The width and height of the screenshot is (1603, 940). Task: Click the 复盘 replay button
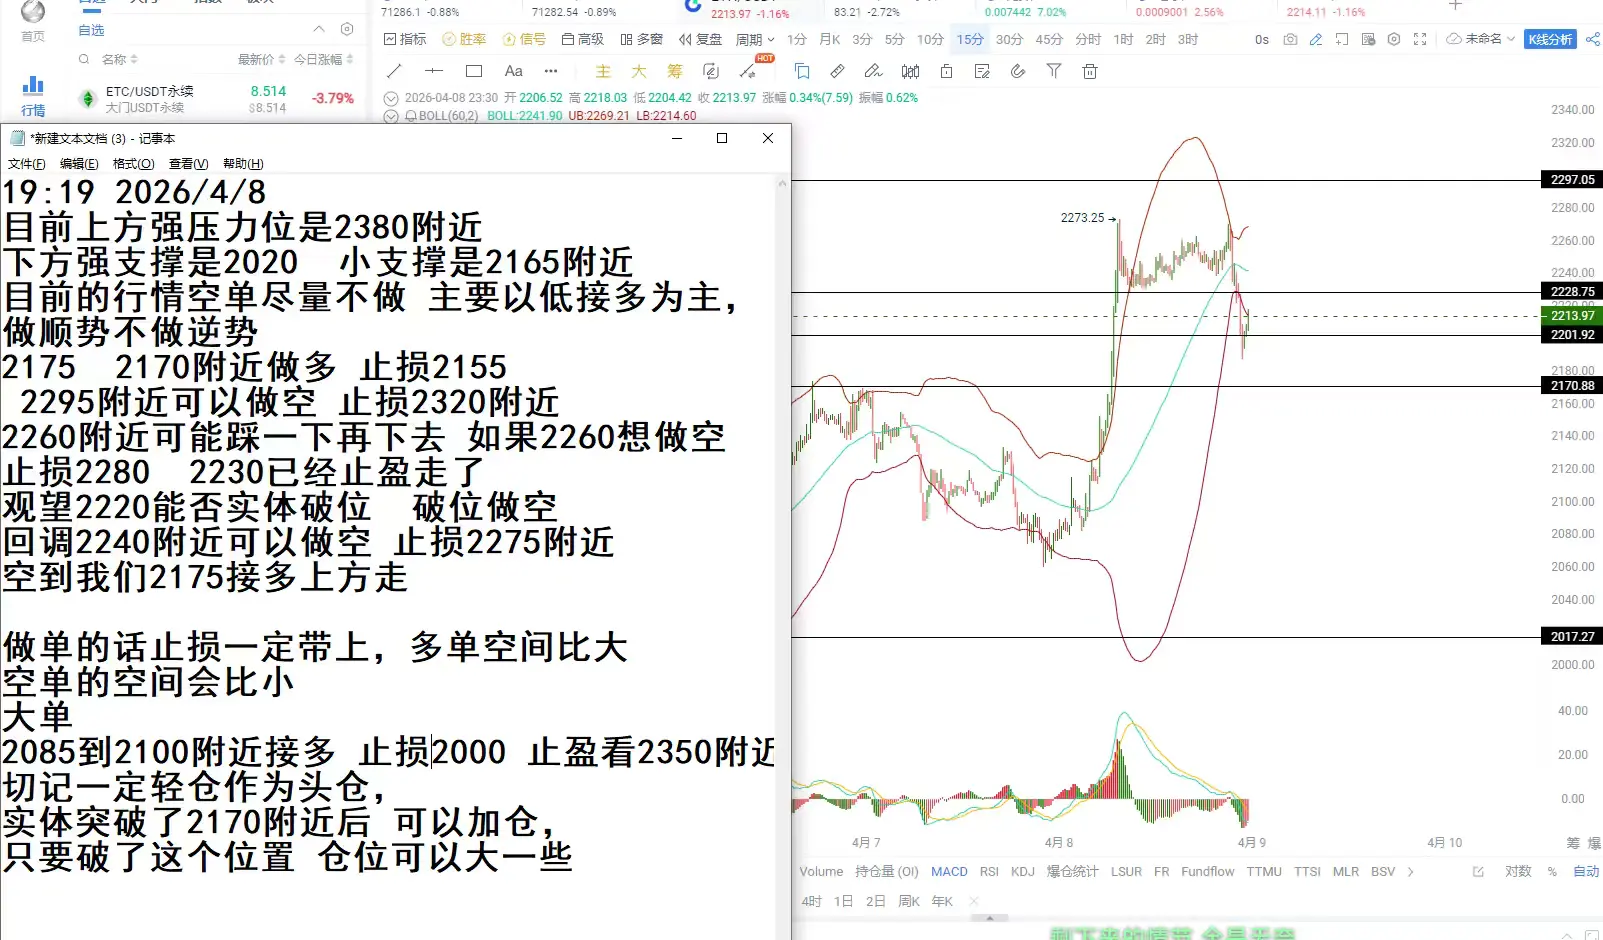coord(701,39)
